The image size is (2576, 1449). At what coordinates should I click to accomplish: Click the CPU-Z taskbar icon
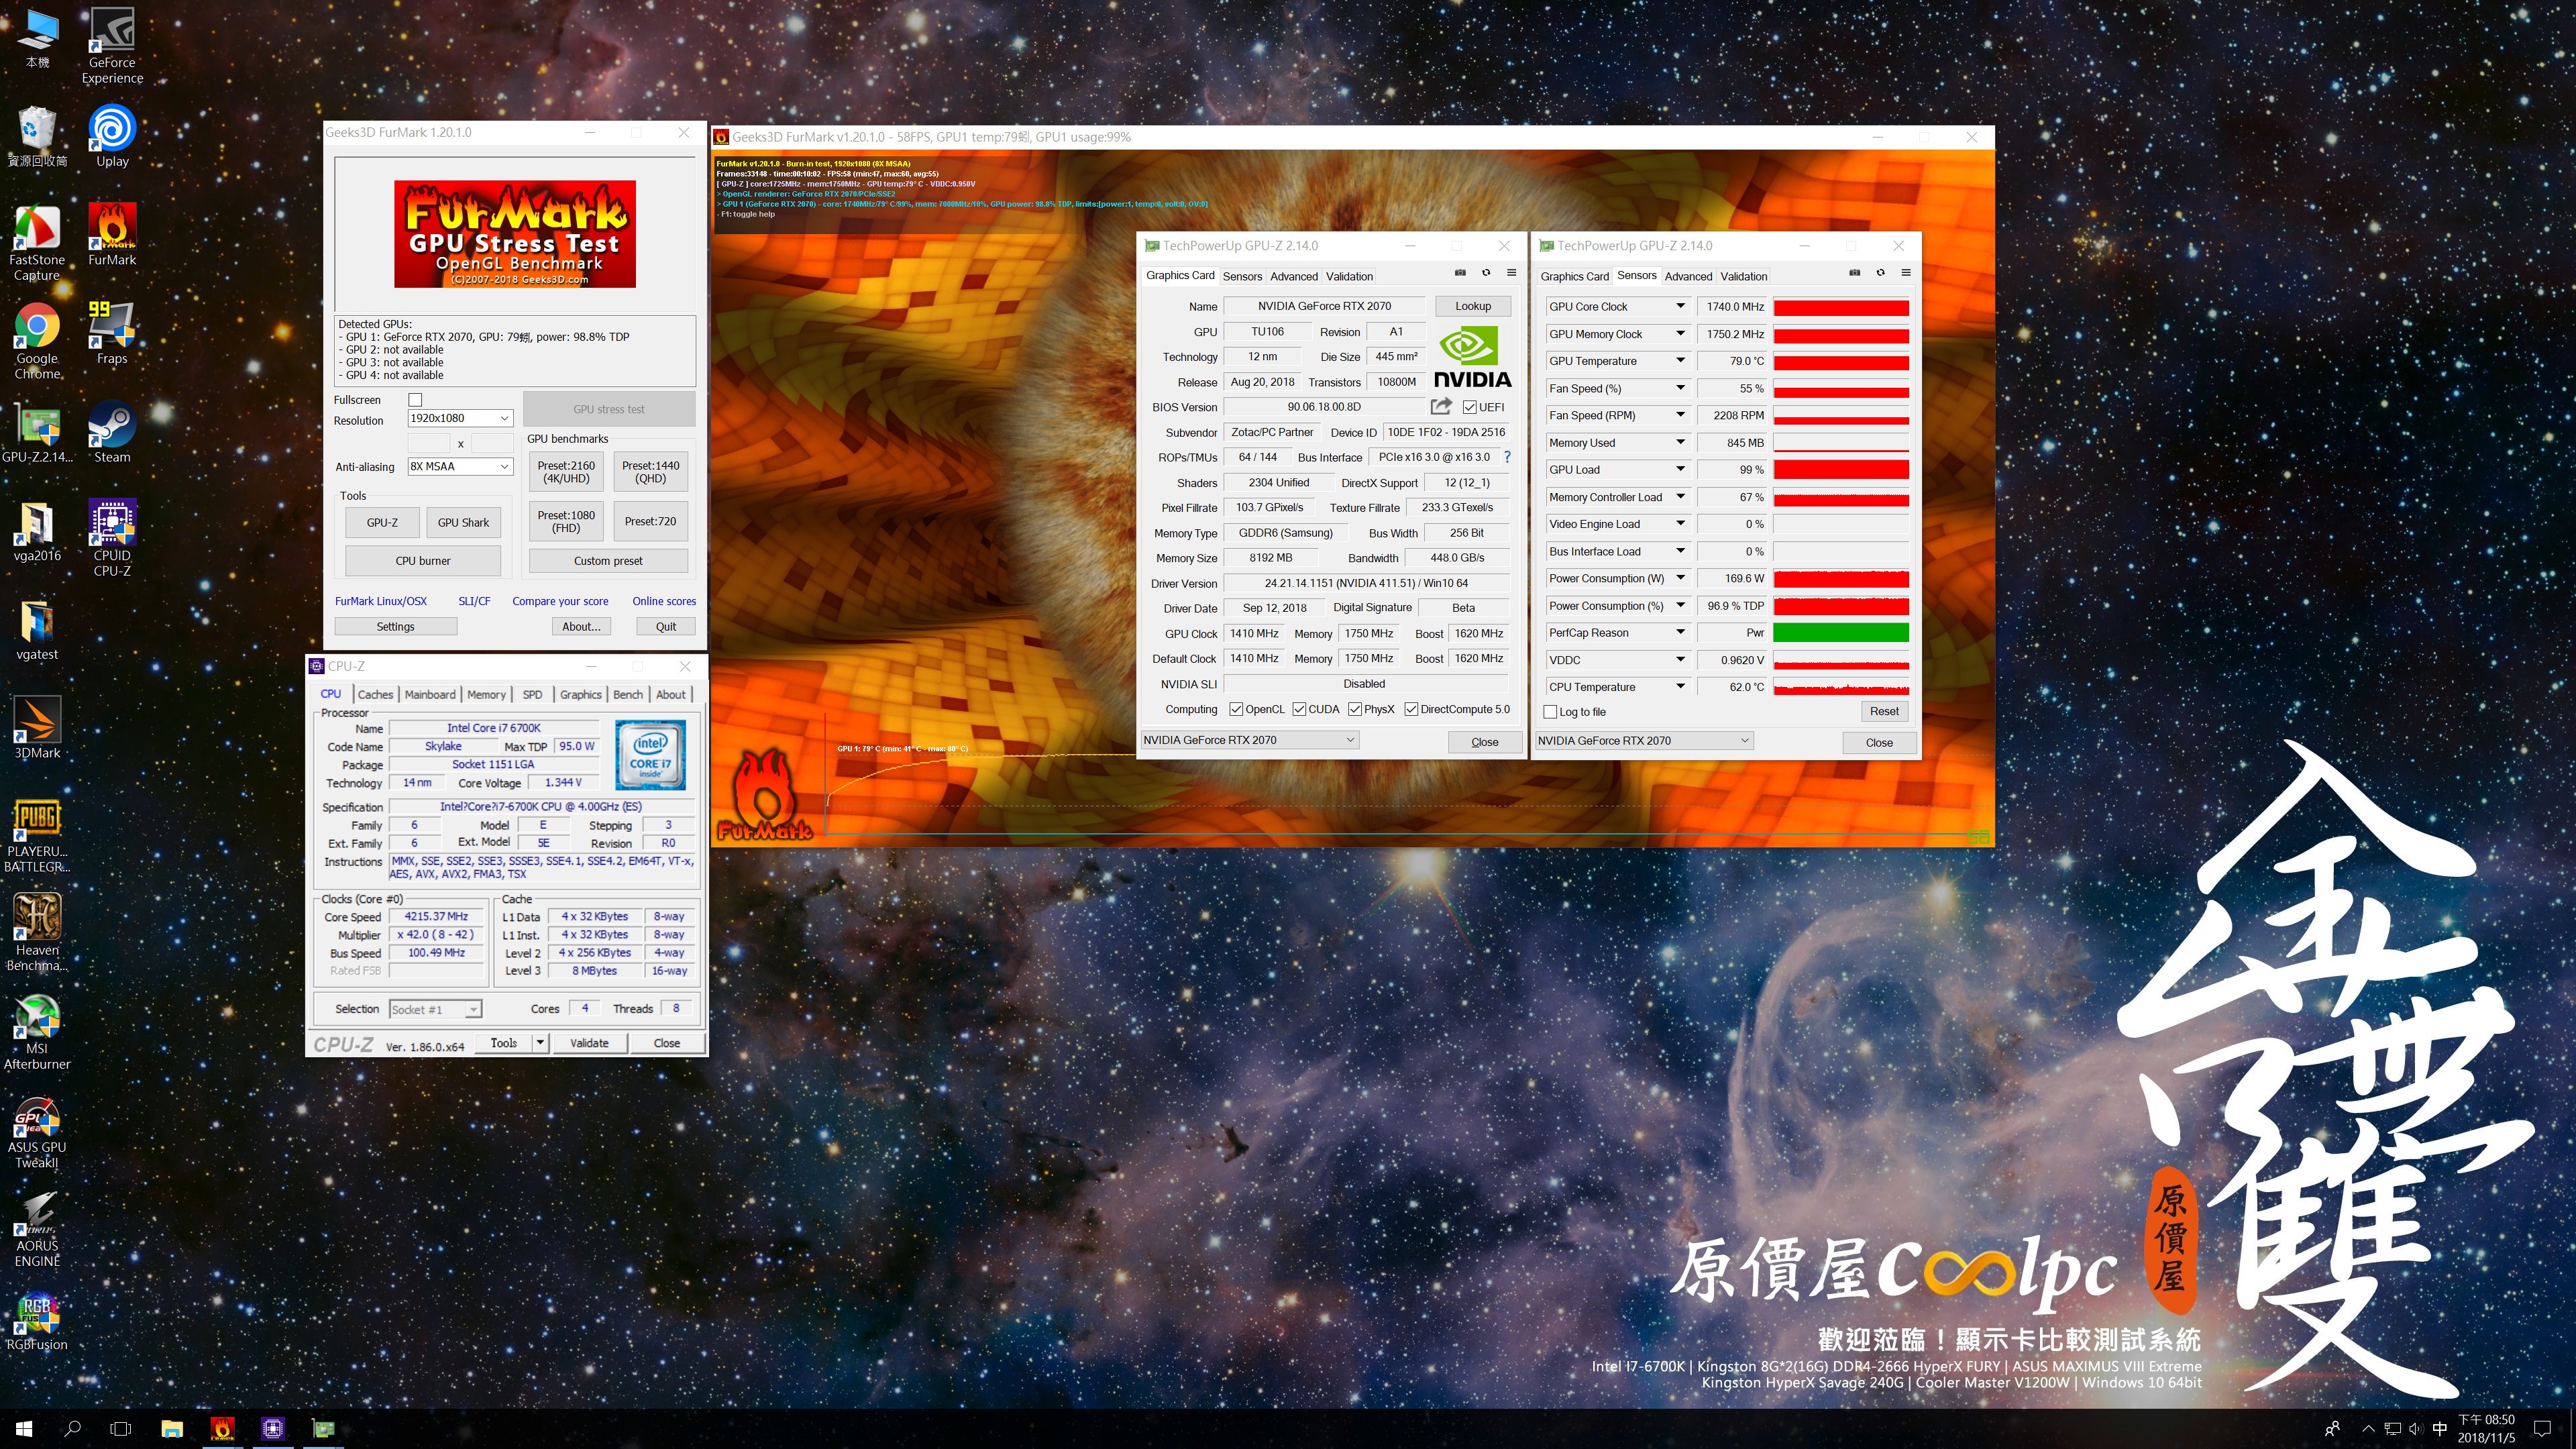273,1428
